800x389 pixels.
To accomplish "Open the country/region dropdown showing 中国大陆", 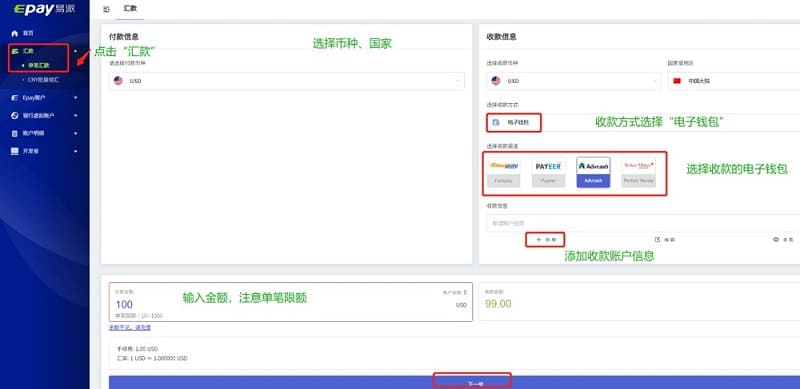I will [x=734, y=81].
